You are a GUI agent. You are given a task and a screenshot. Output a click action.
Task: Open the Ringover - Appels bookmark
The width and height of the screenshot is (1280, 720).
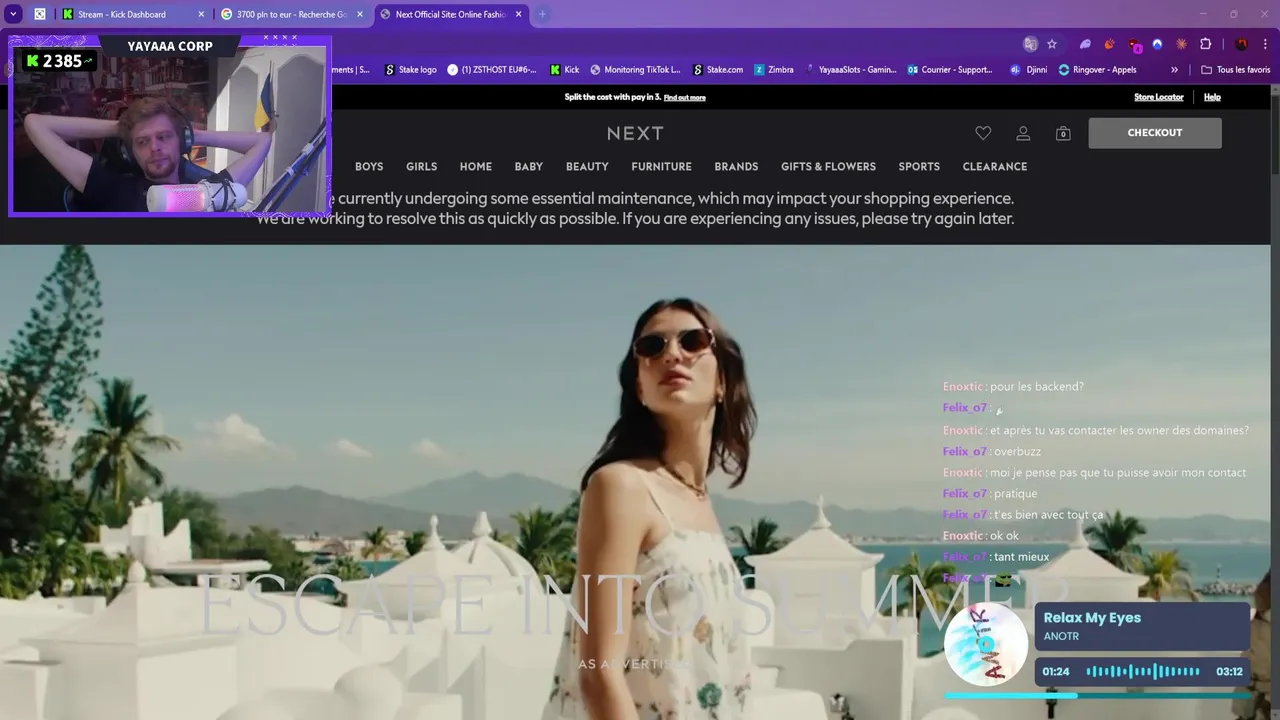pos(1097,70)
